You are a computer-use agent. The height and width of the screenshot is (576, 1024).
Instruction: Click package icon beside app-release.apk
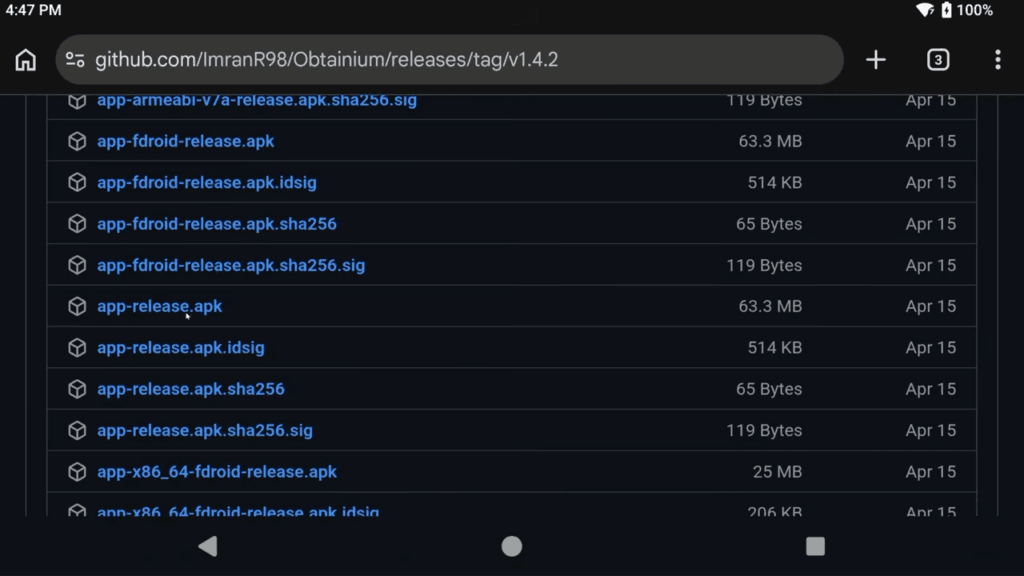pyautogui.click(x=77, y=306)
